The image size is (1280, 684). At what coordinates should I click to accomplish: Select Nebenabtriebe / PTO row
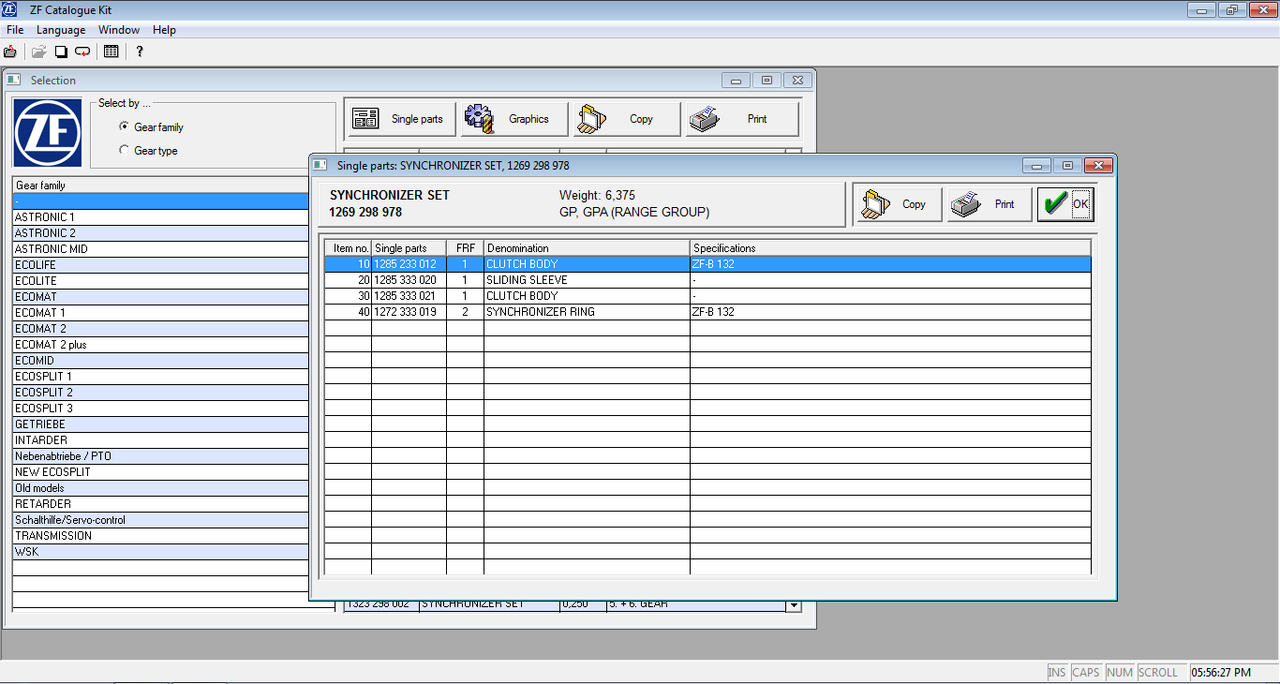[x=160, y=457]
